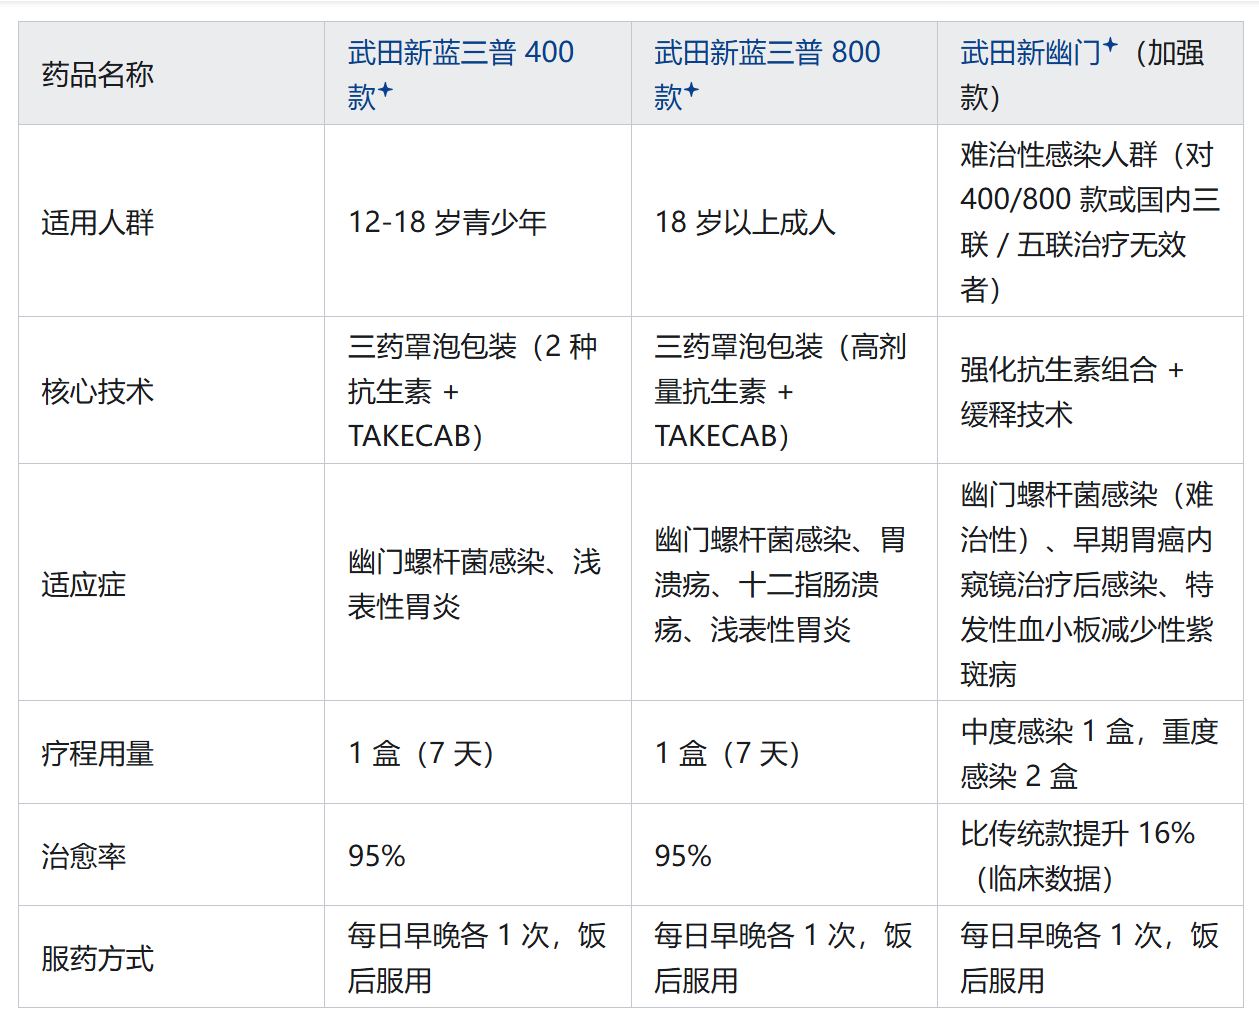Open the 武田新蓝三普 800 款 link

(x=767, y=74)
